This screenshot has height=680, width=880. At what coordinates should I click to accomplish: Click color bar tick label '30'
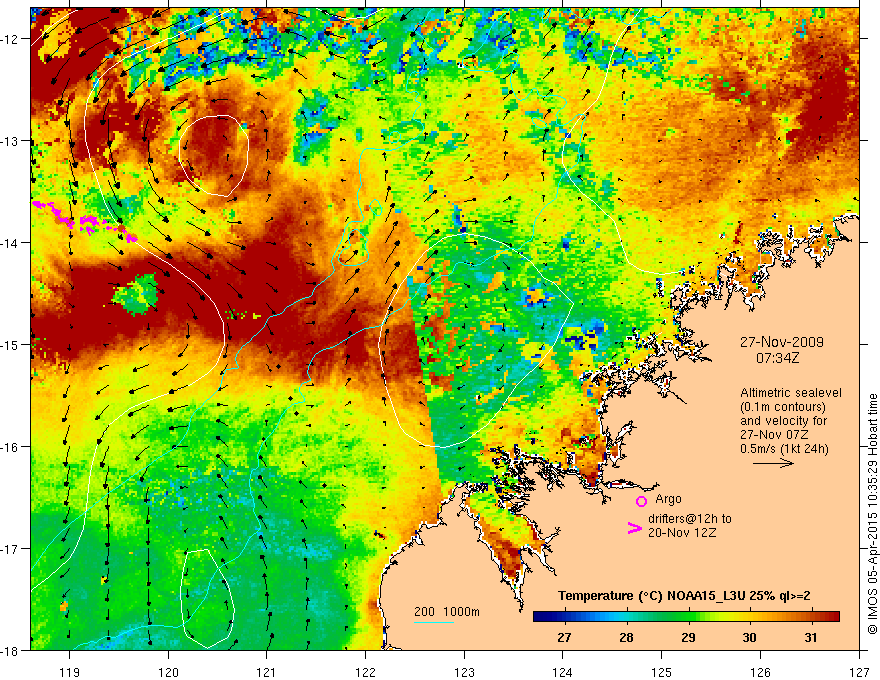[749, 638]
